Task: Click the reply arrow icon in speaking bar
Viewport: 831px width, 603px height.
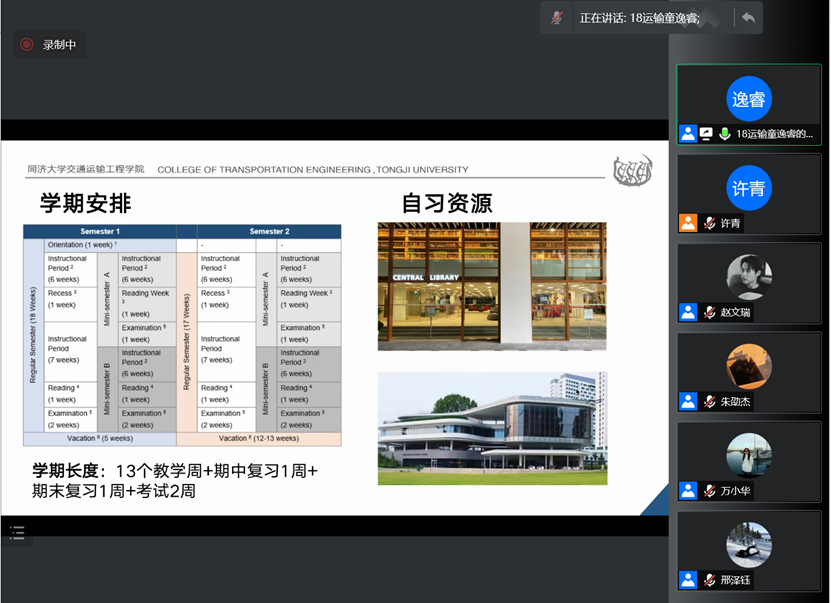Action: [747, 17]
